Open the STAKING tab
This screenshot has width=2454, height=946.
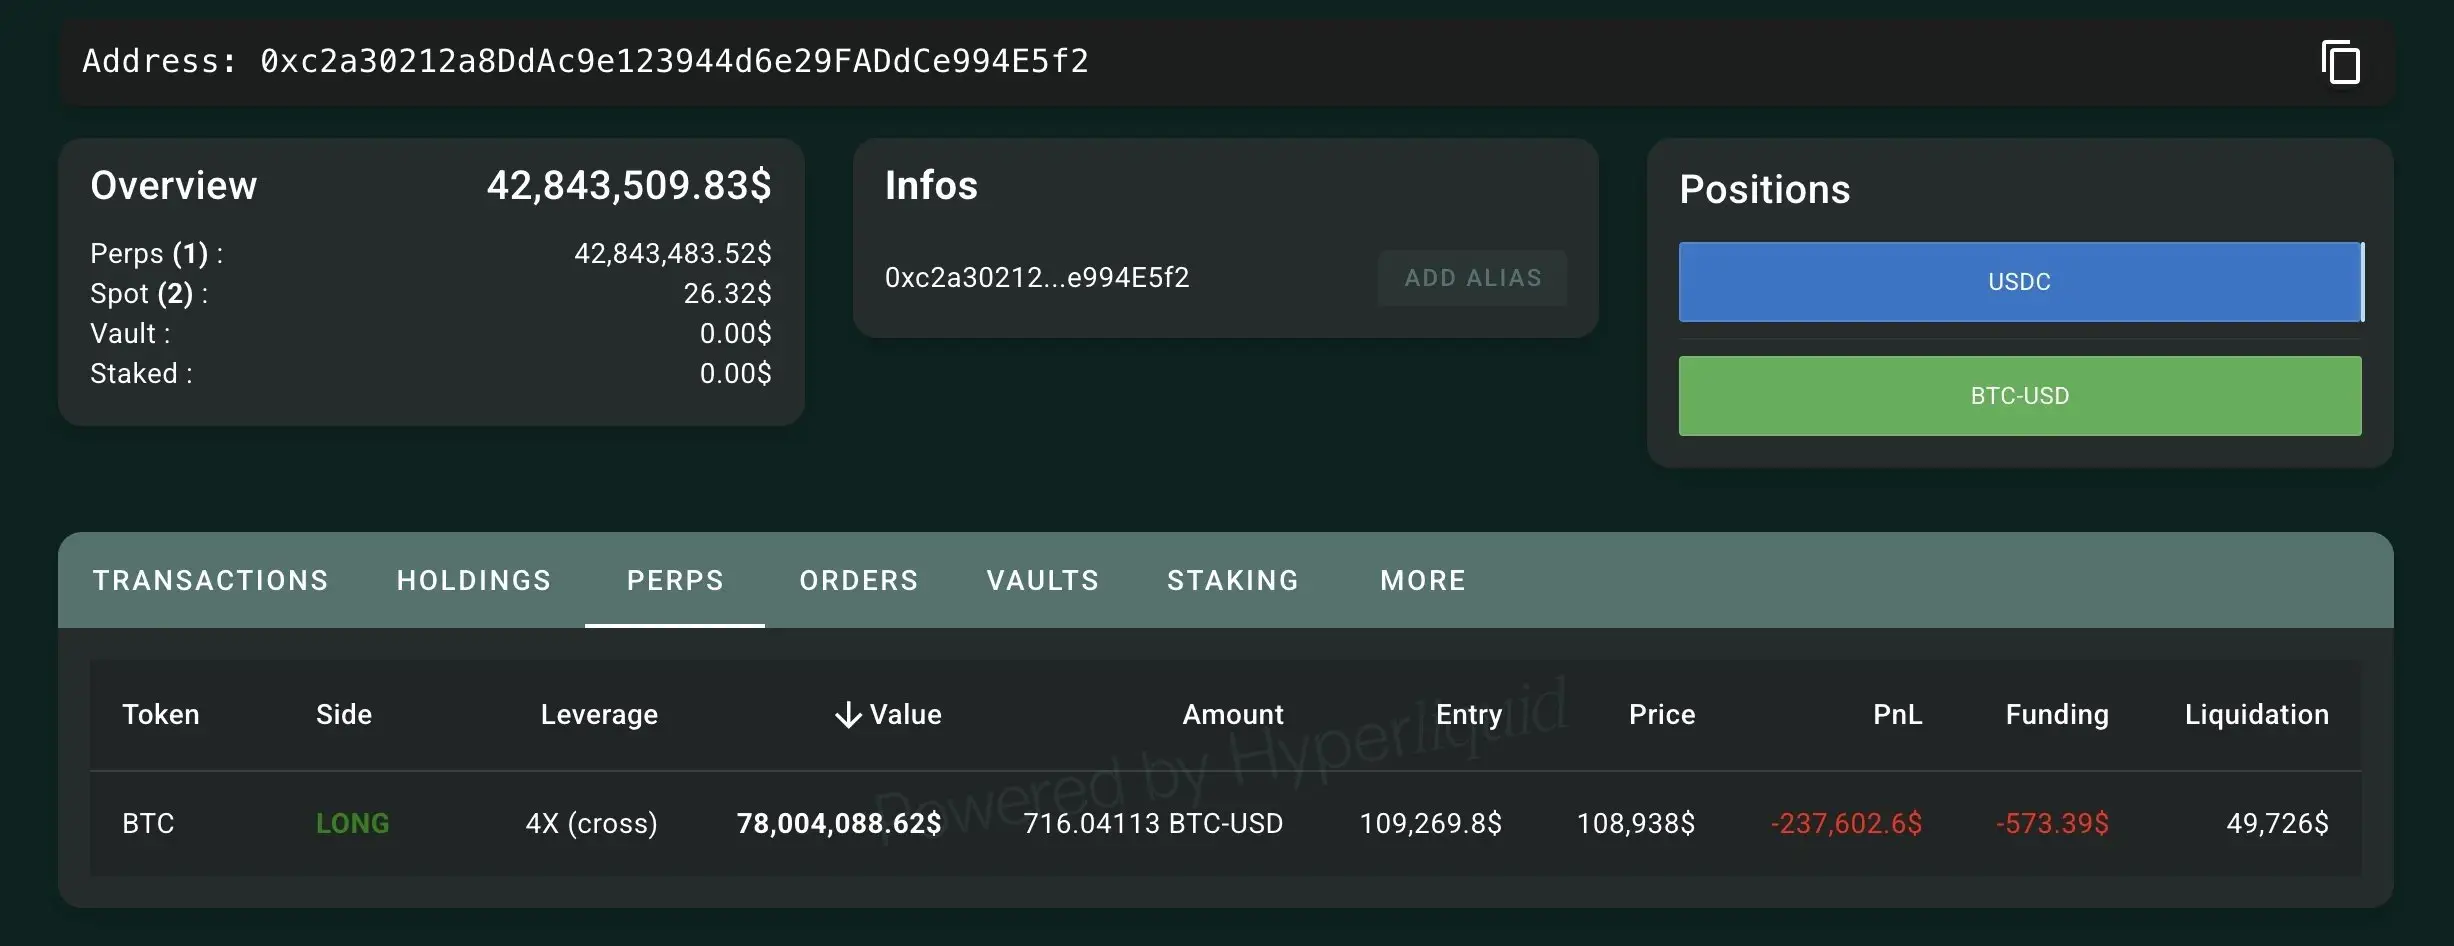1232,580
